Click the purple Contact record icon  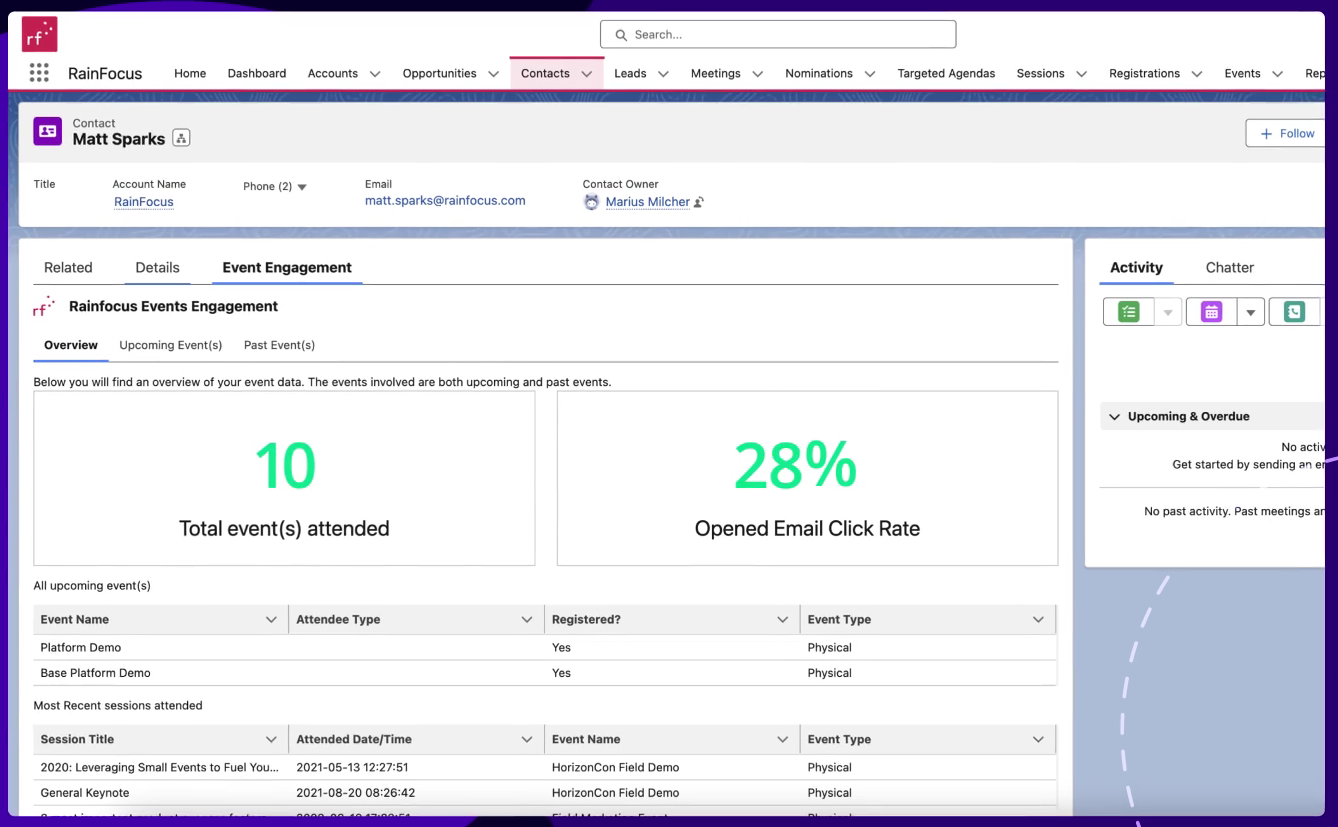coord(48,131)
